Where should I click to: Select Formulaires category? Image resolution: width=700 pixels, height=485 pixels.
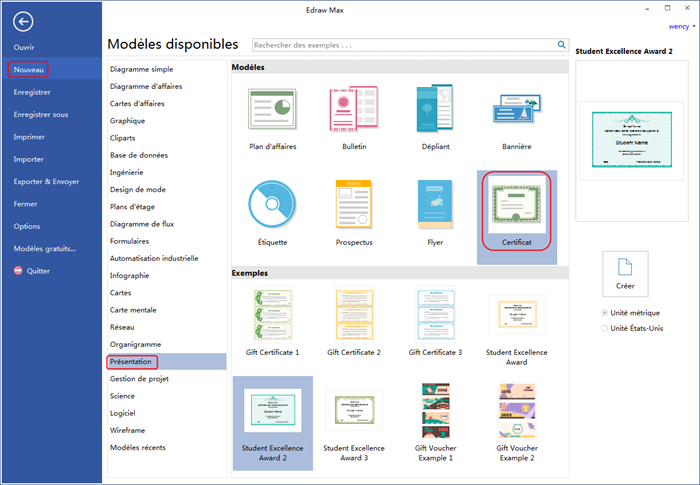pos(129,241)
